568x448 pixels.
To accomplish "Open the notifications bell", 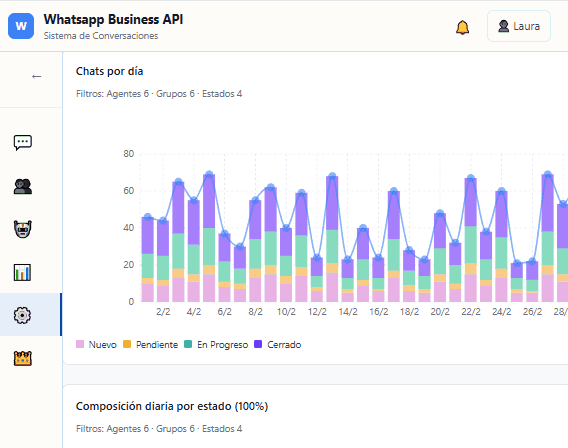I will tap(462, 27).
